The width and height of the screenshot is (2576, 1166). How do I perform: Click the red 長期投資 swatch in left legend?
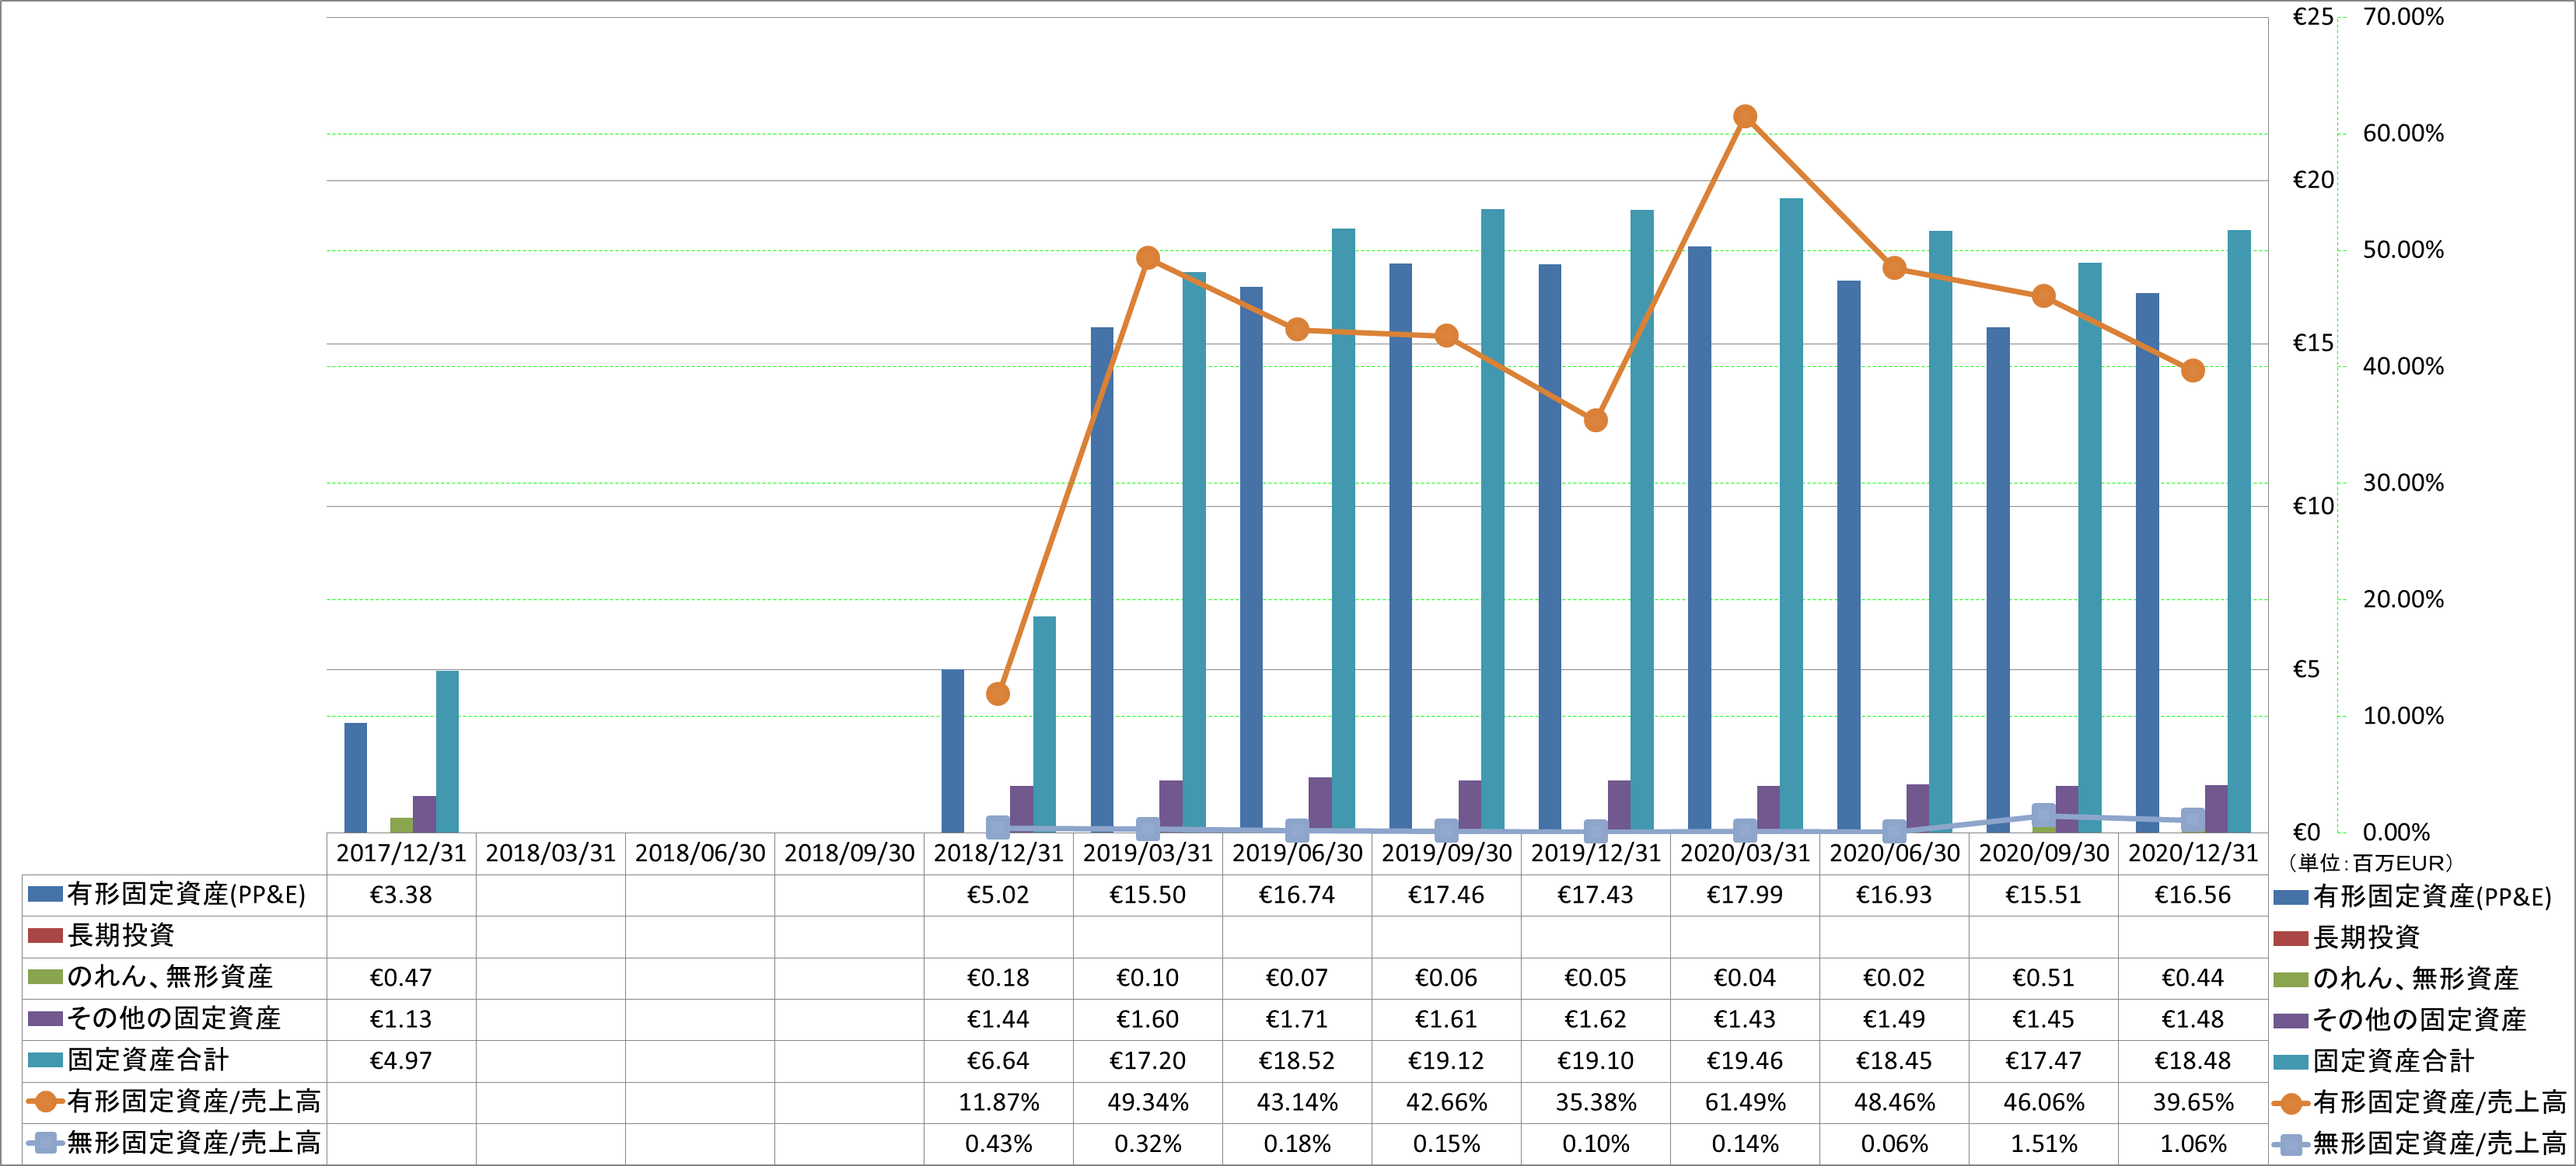45,935
